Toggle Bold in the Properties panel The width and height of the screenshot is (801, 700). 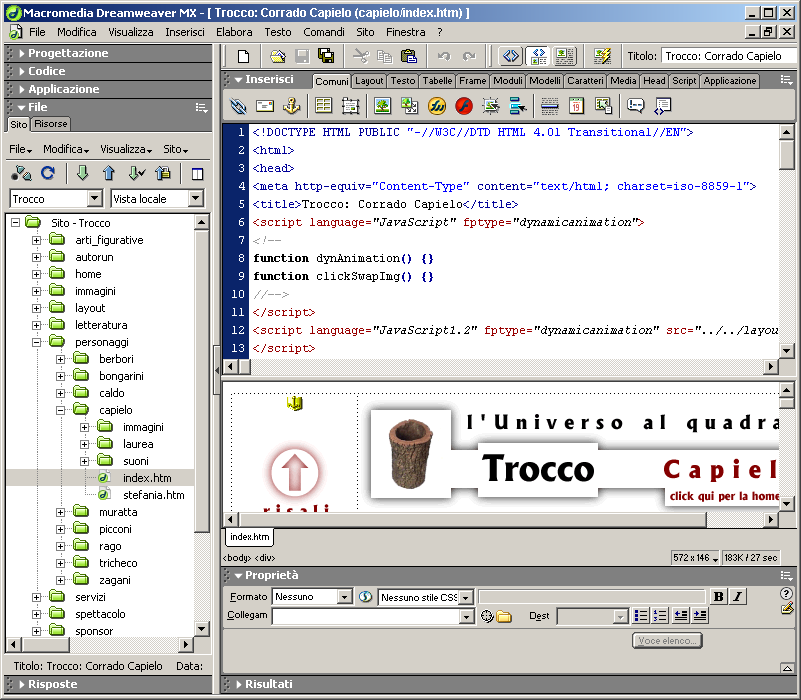[x=718, y=597]
